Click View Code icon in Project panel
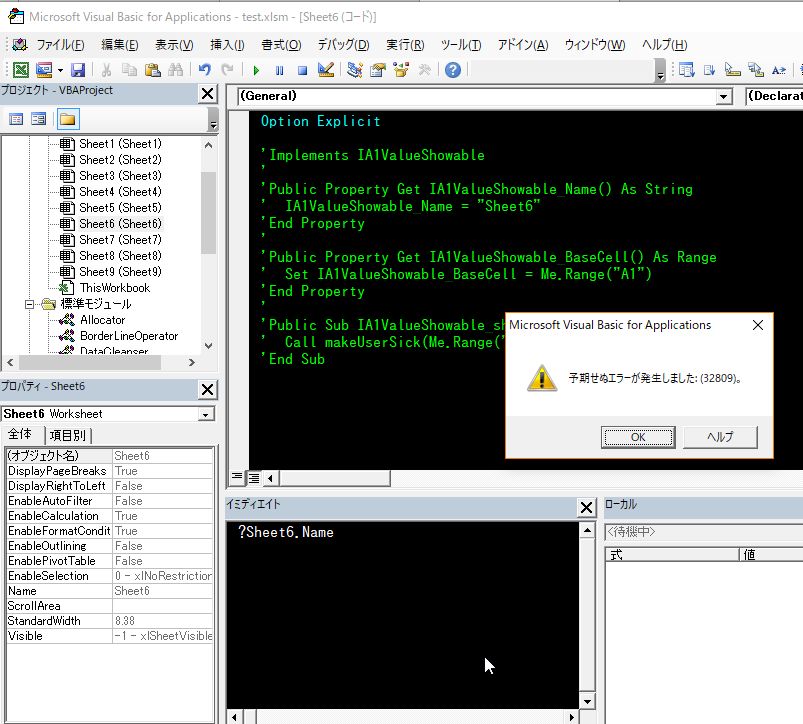 (x=16, y=119)
